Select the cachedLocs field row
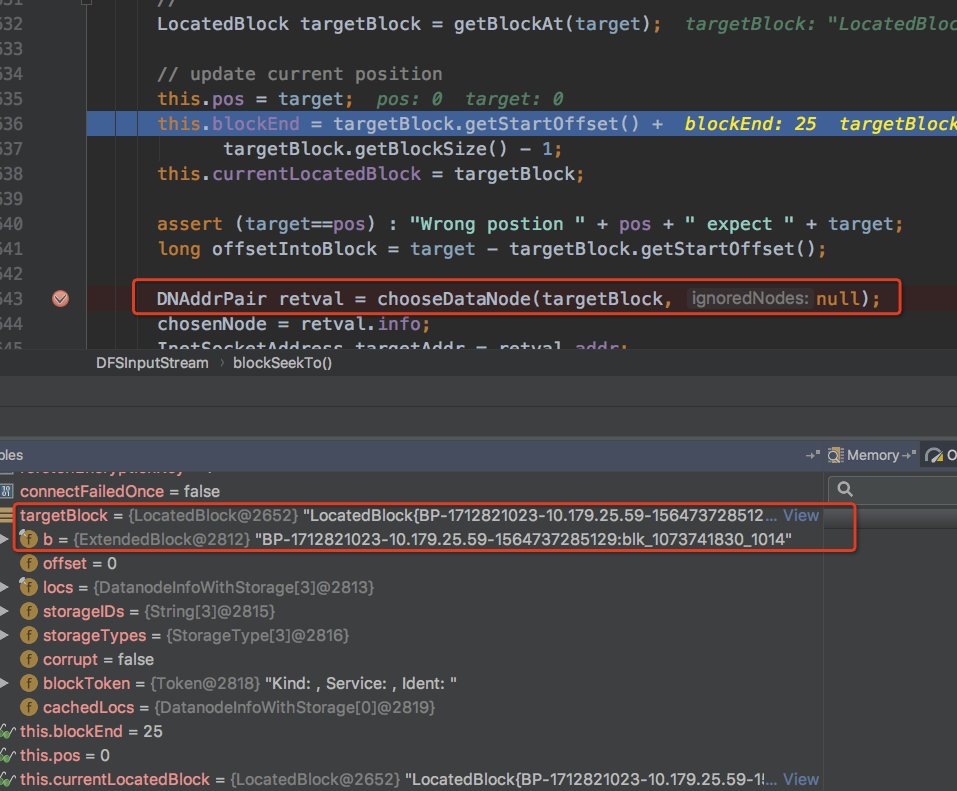 click(411, 707)
